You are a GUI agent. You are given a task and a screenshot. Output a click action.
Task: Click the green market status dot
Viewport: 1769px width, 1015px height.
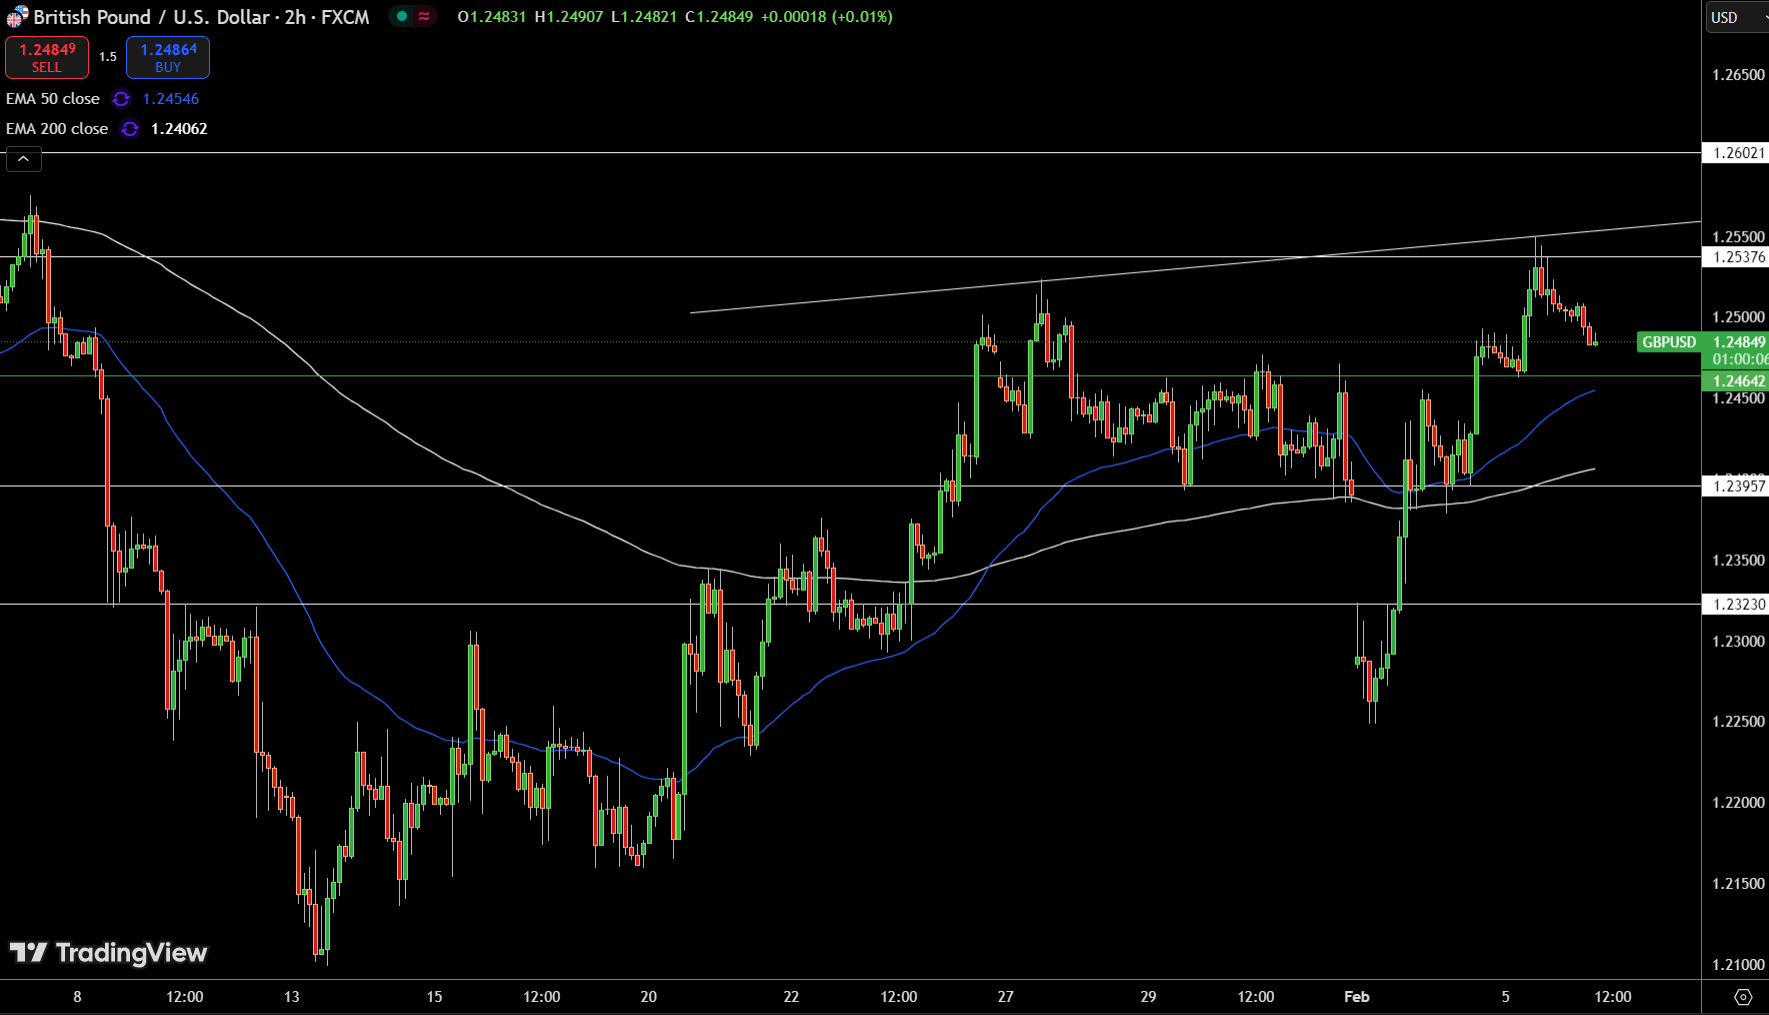(x=402, y=16)
